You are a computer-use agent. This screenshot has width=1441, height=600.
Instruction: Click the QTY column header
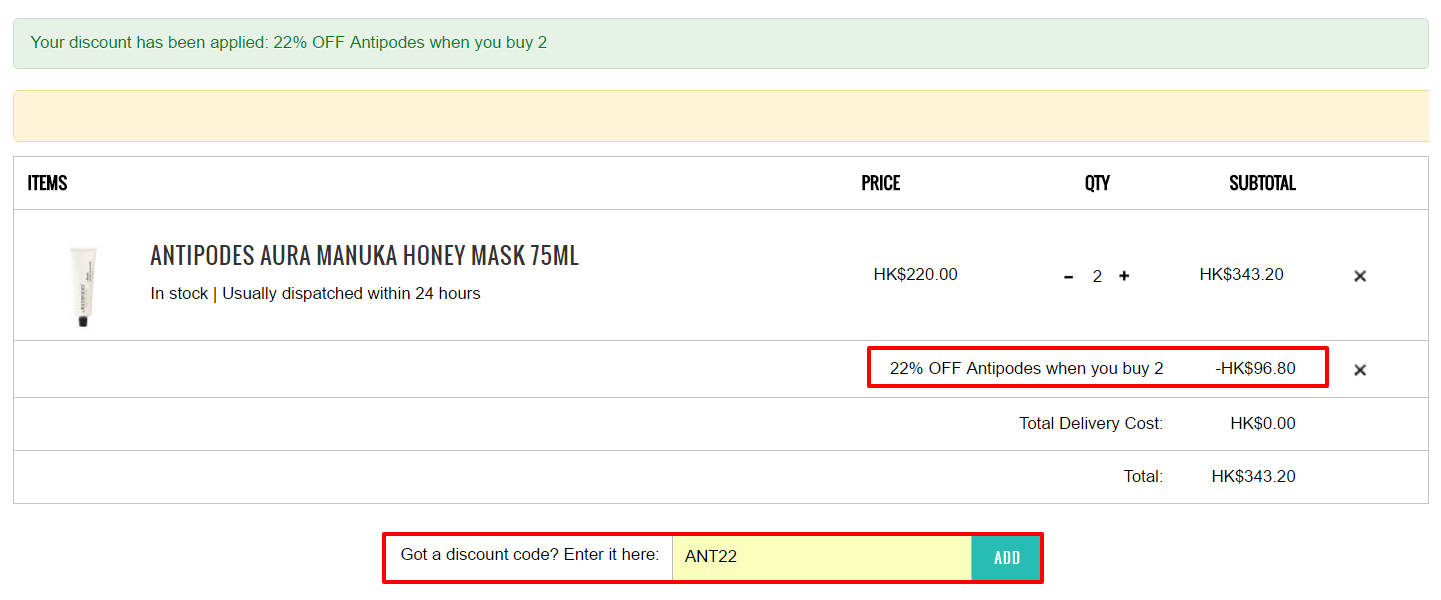pyautogui.click(x=1097, y=183)
